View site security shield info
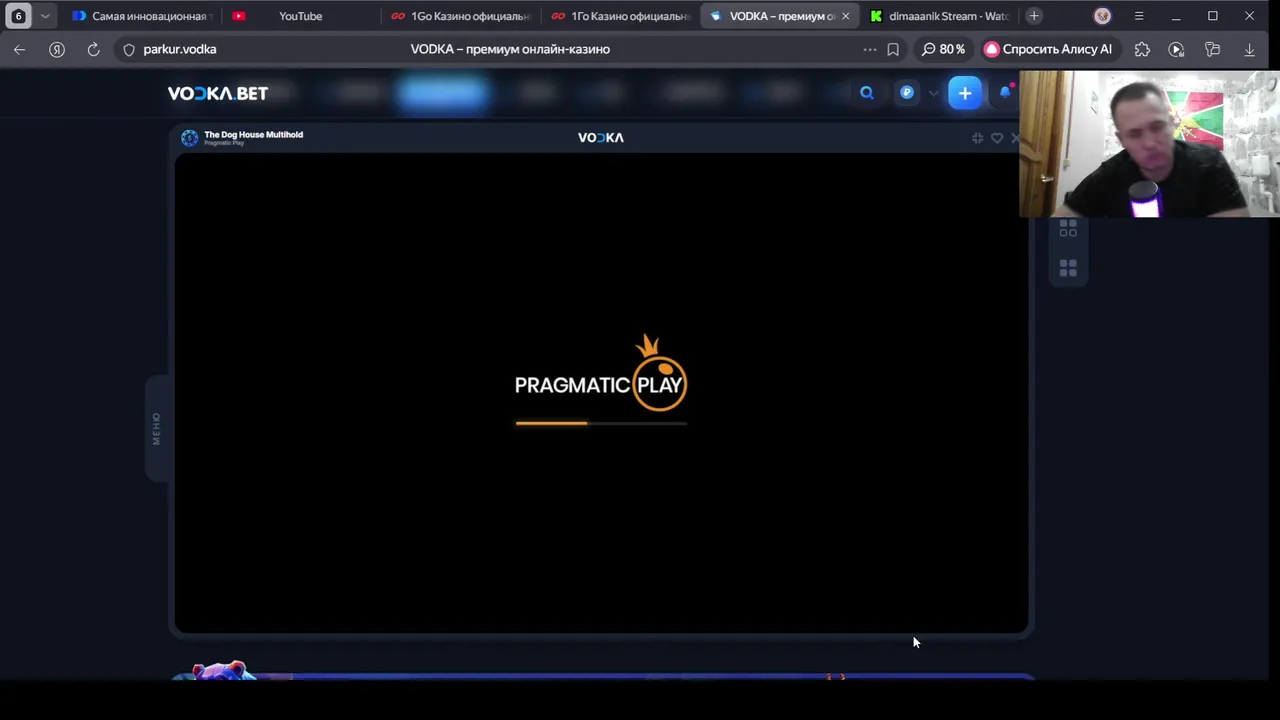This screenshot has width=1280, height=720. point(129,49)
